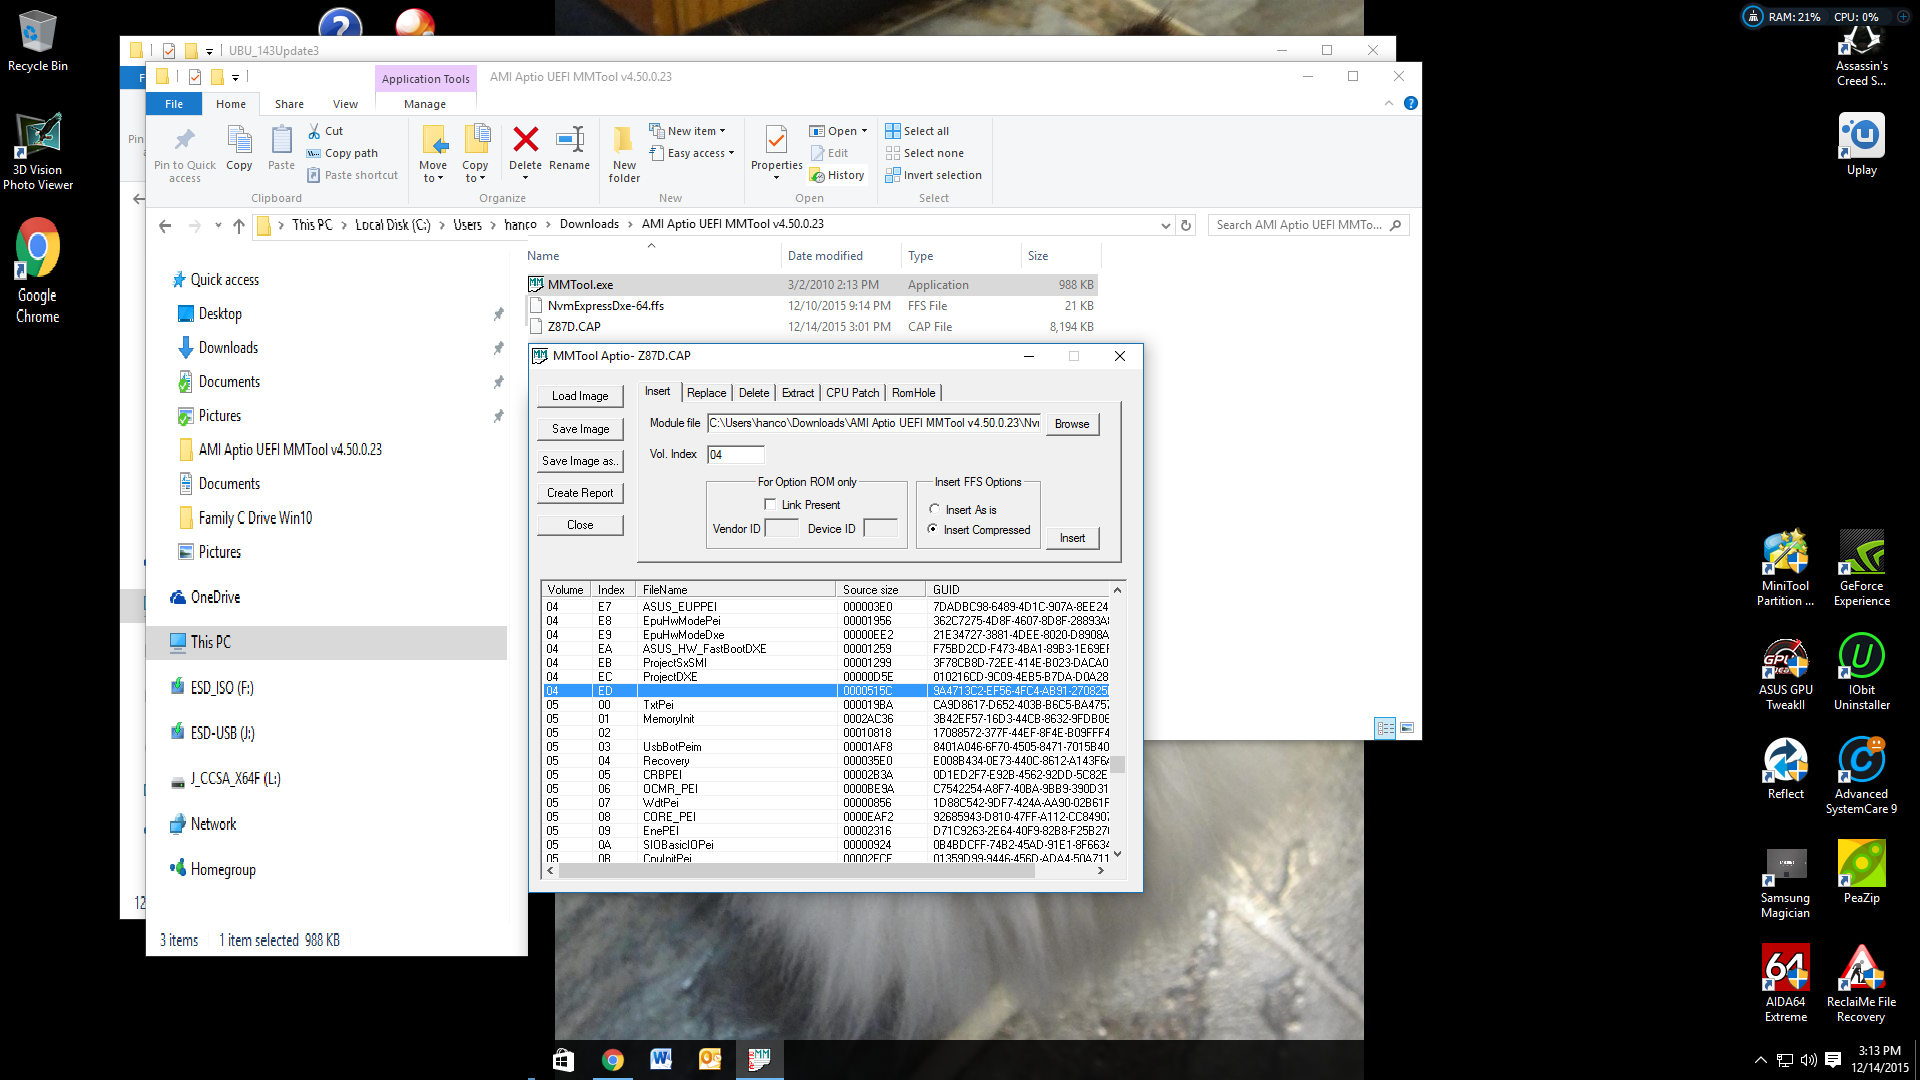The height and width of the screenshot is (1080, 1920).
Task: Open the Google Chrome desktop icon
Action: click(x=38, y=272)
